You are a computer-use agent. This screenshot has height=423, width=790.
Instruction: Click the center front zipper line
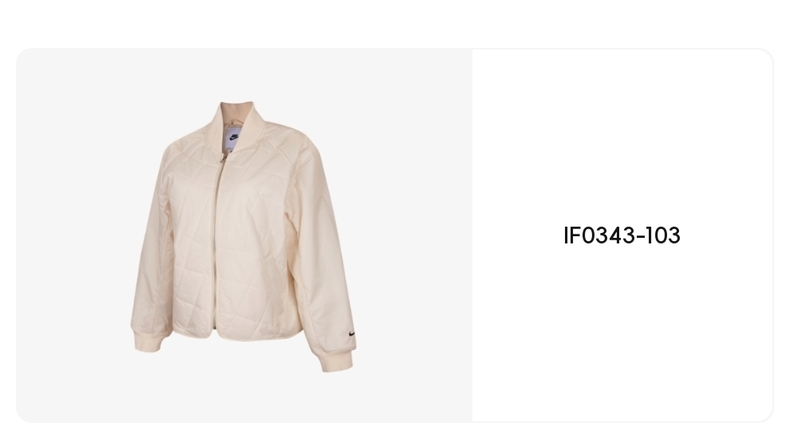point(217,242)
